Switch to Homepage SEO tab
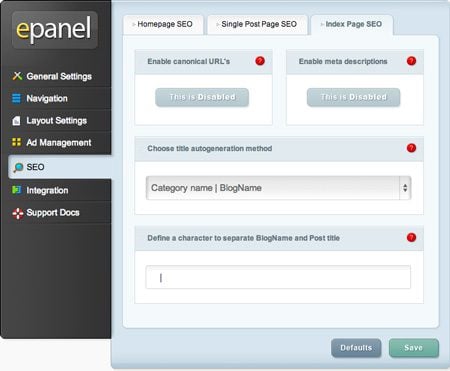The image size is (450, 371). [x=163, y=24]
